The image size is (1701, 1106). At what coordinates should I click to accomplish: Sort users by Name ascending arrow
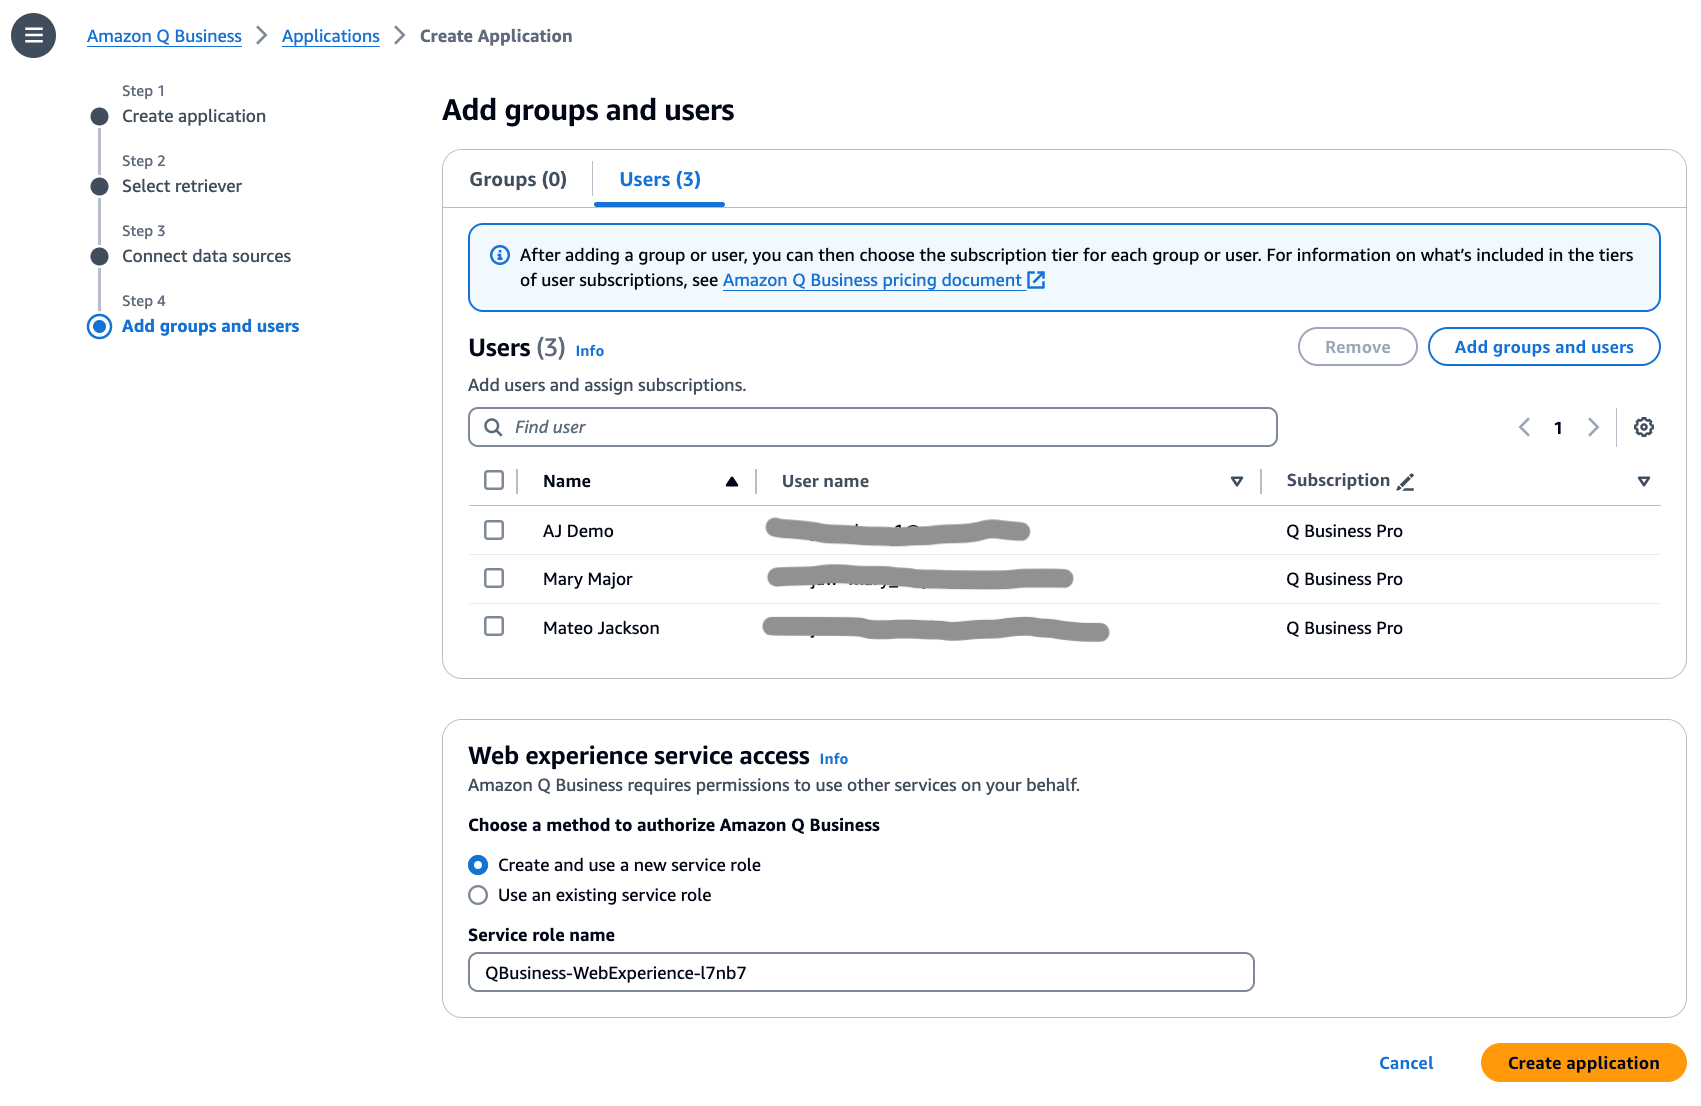pos(732,482)
